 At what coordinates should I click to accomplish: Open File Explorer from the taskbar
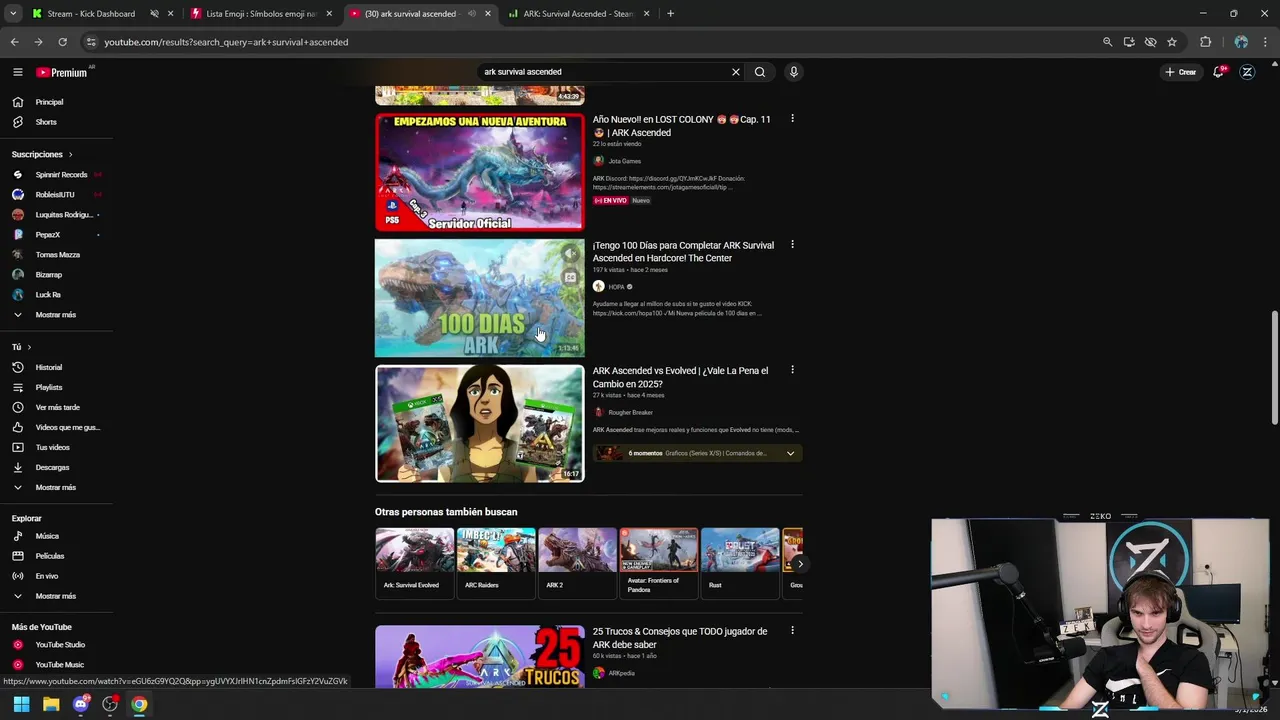point(51,704)
